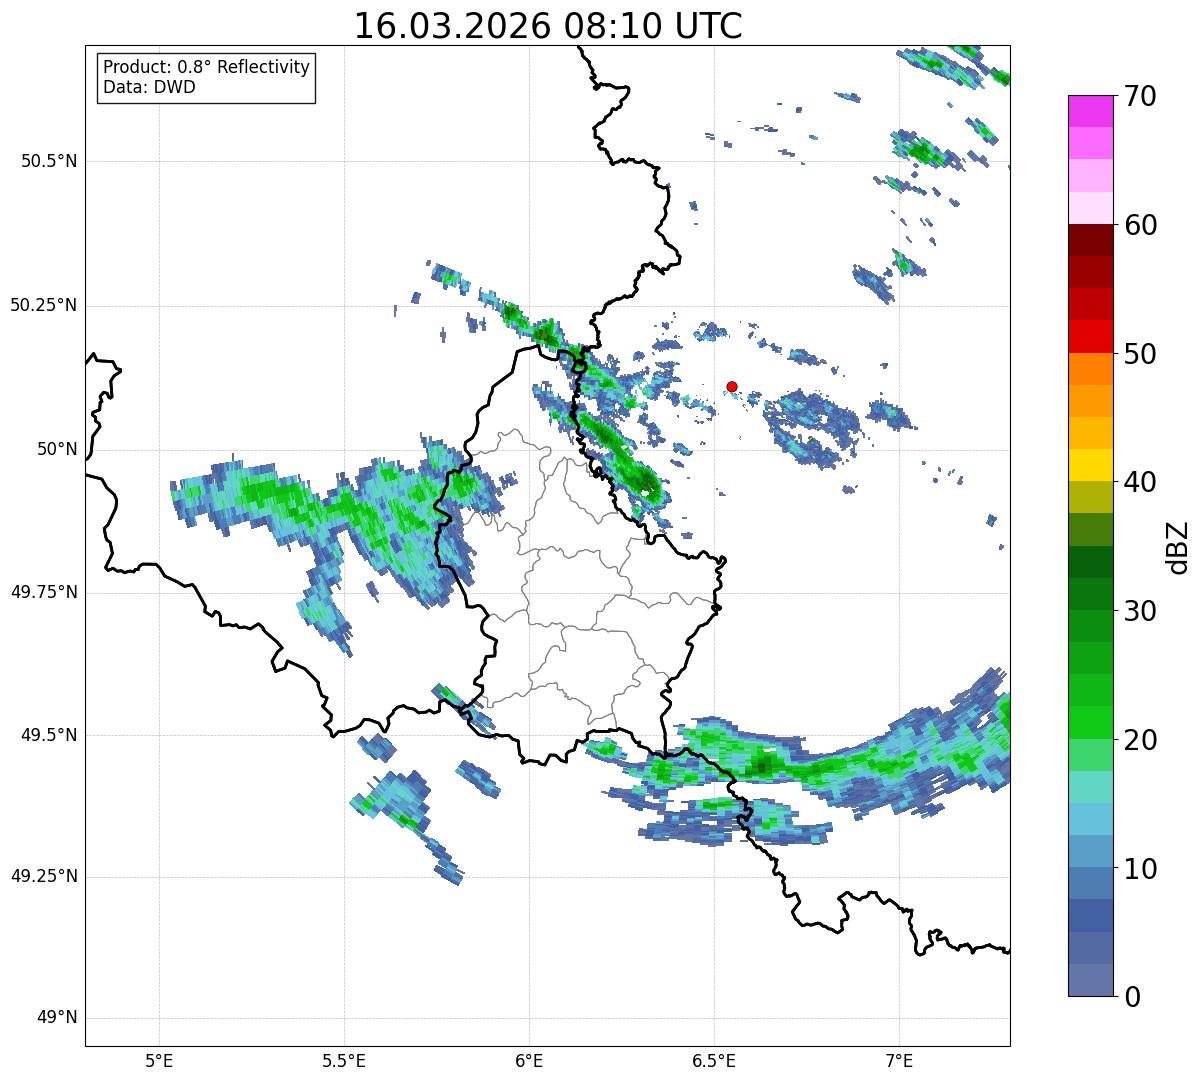Click the dark maroon colorbar swatch below 60
Screen dimensions: 1202x1081
1091,240
